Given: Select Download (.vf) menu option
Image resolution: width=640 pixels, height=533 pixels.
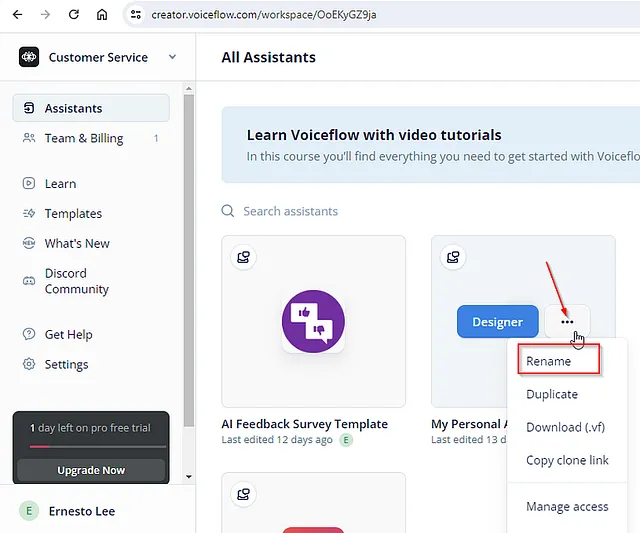Looking at the screenshot, I should pyautogui.click(x=565, y=427).
